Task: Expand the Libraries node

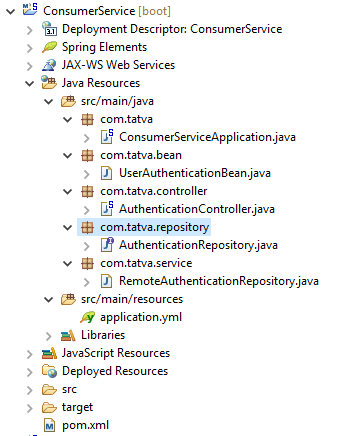Action: tap(49, 336)
